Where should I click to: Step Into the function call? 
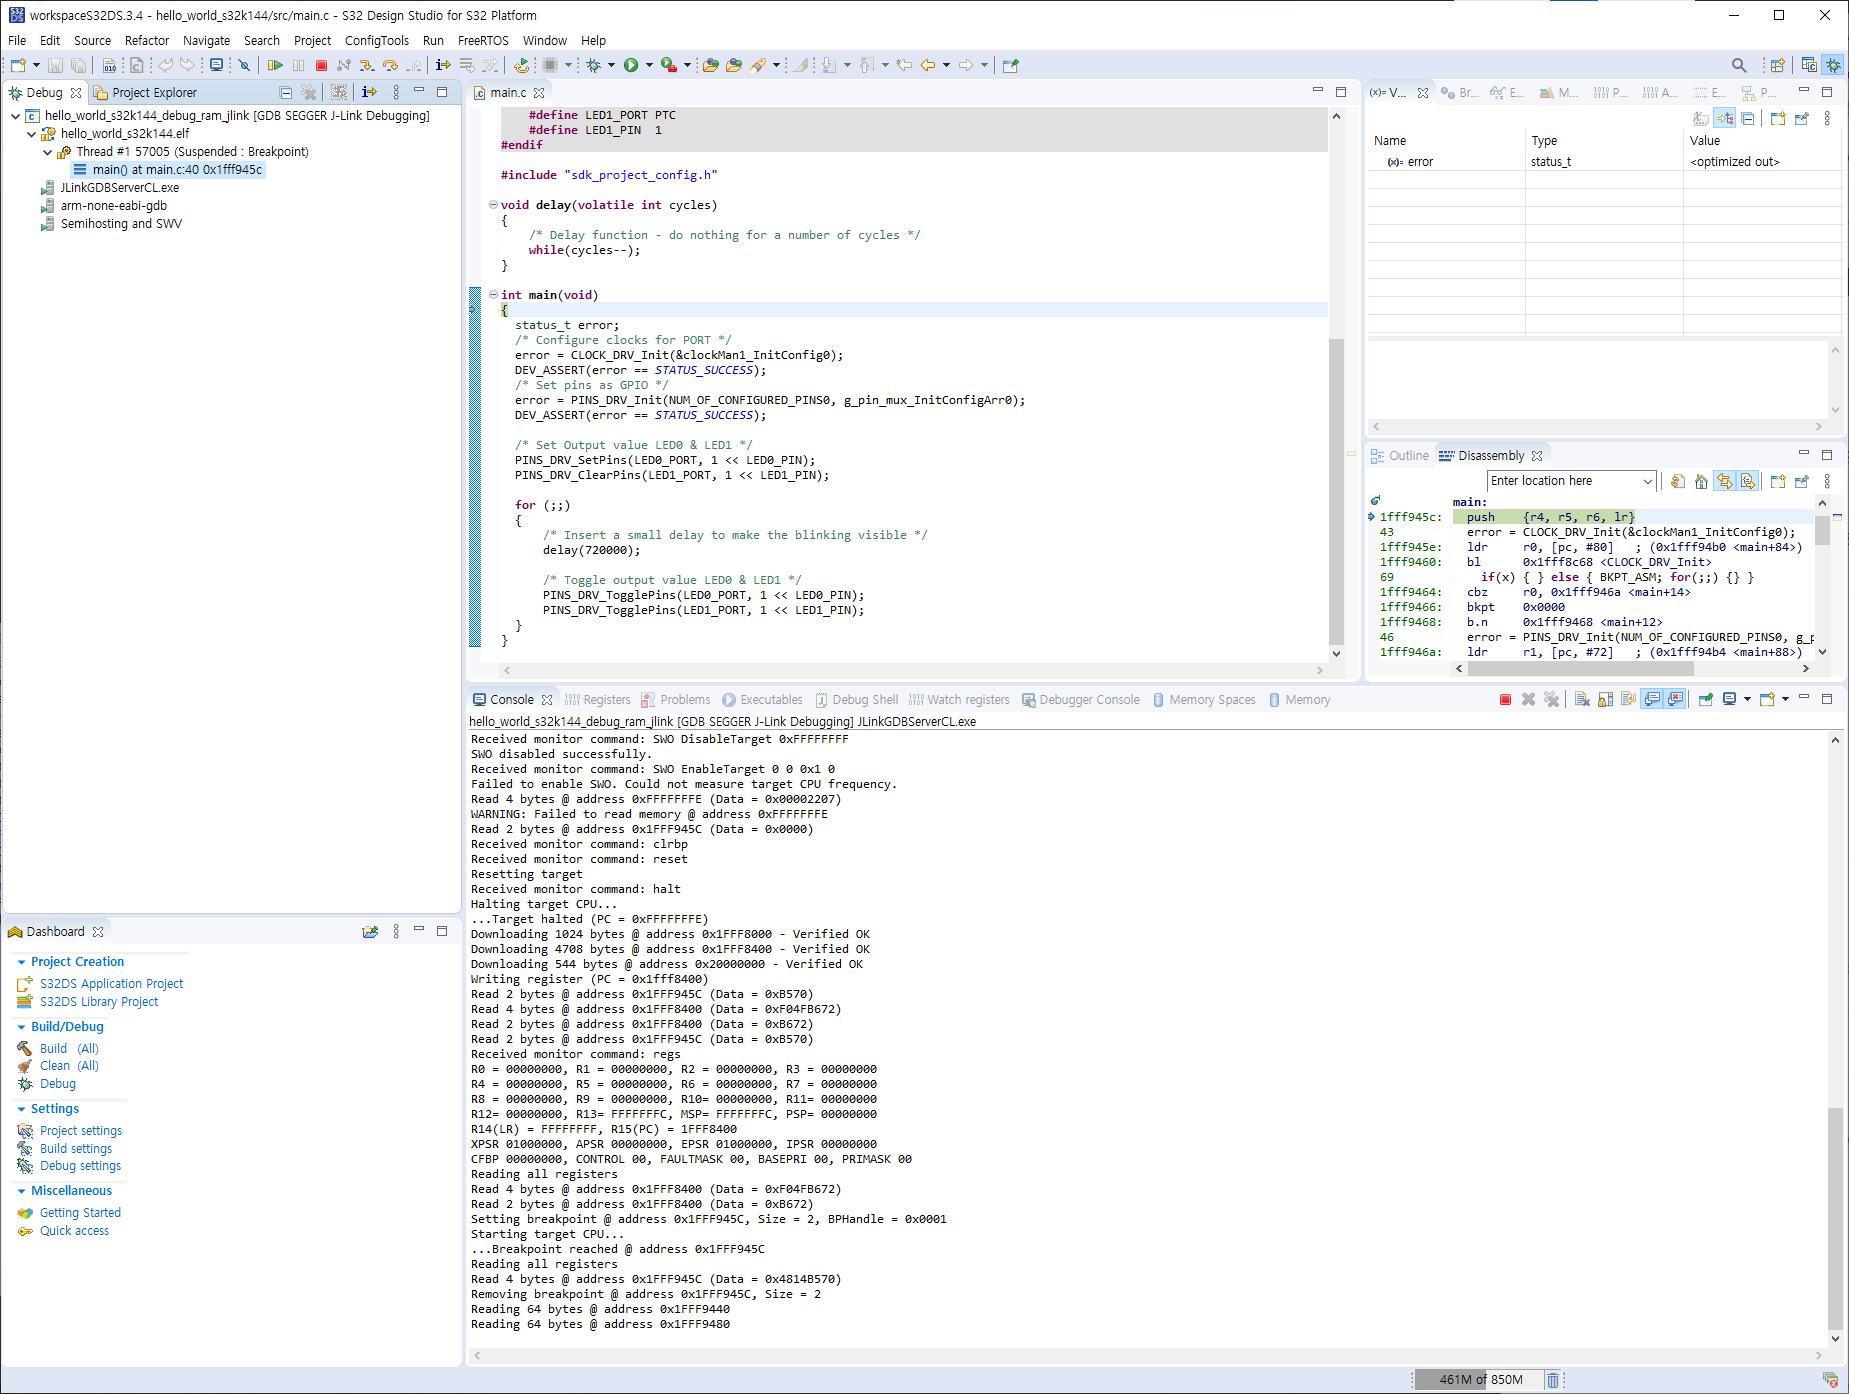tap(367, 65)
